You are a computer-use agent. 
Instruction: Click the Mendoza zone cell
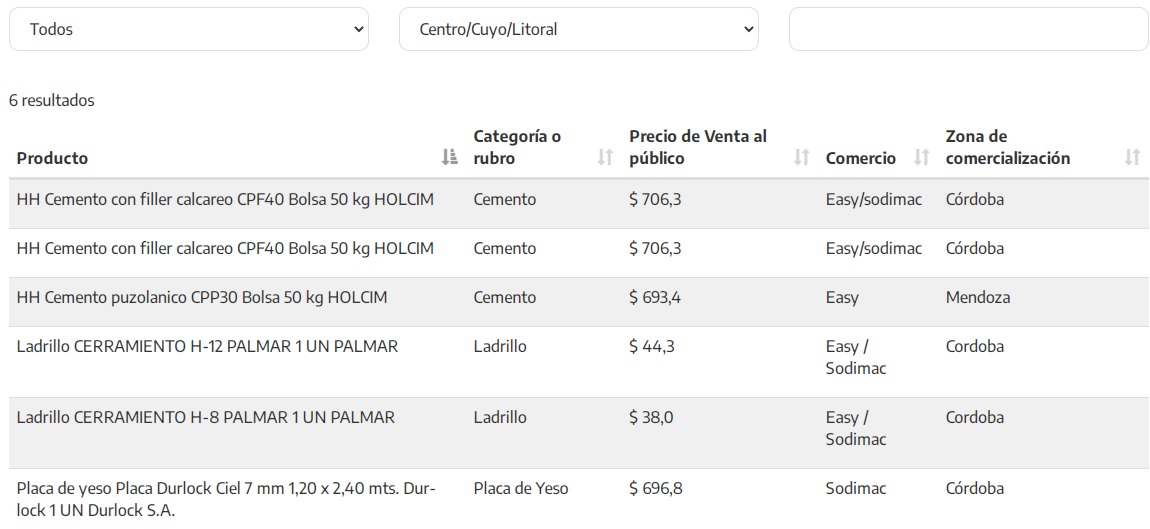[977, 297]
